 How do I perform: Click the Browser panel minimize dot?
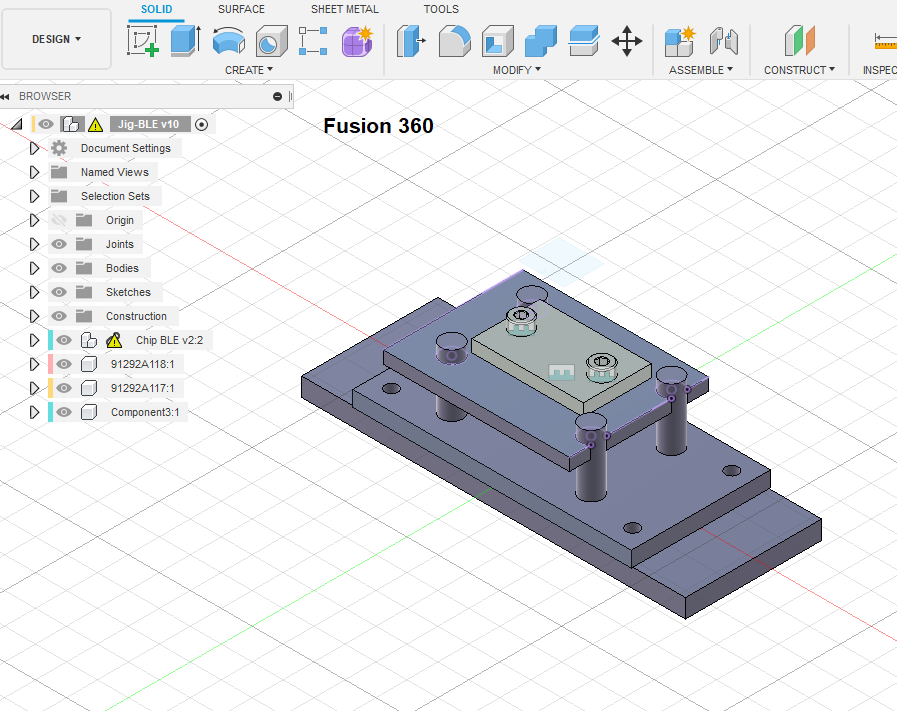pos(277,97)
